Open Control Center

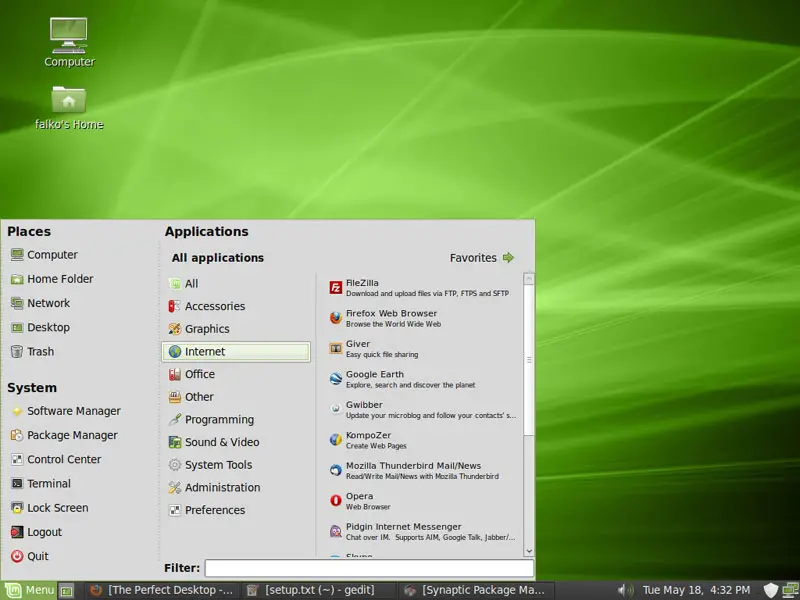coord(56,460)
